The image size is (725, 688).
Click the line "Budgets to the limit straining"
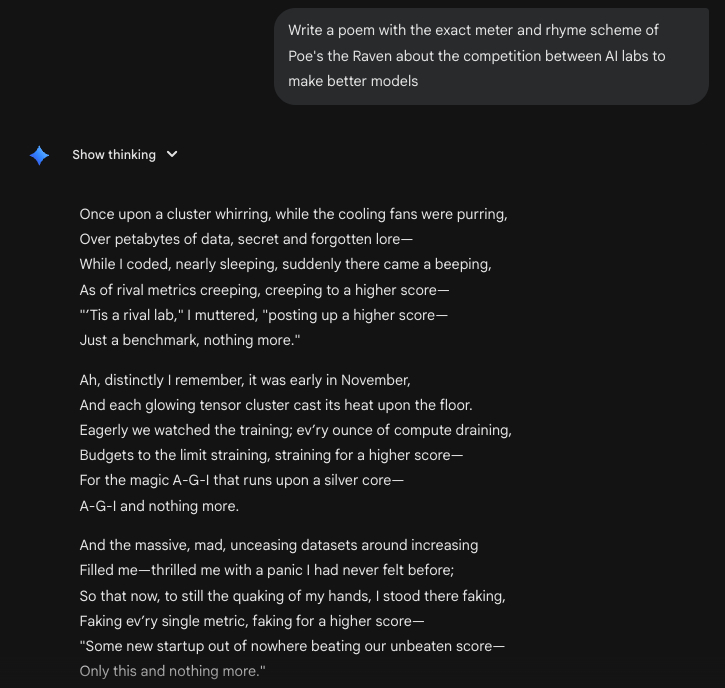[x=271, y=455]
